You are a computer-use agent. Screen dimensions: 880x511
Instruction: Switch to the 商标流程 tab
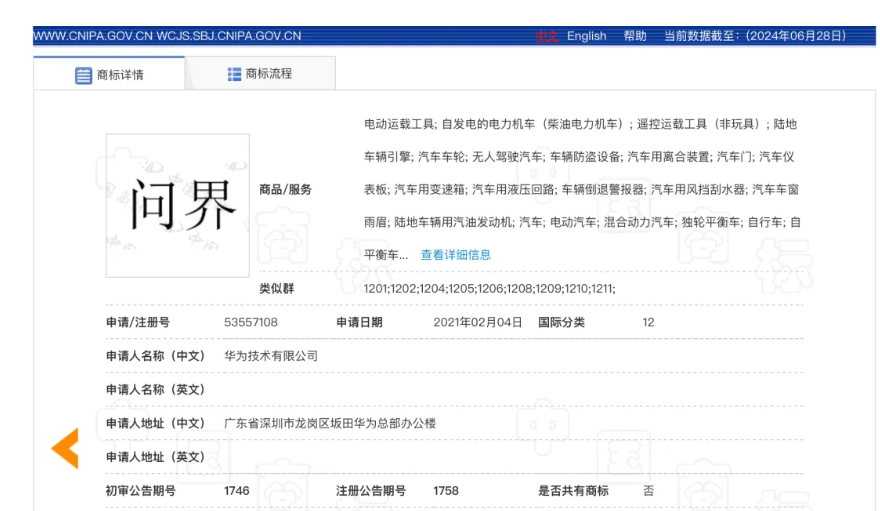click(260, 73)
